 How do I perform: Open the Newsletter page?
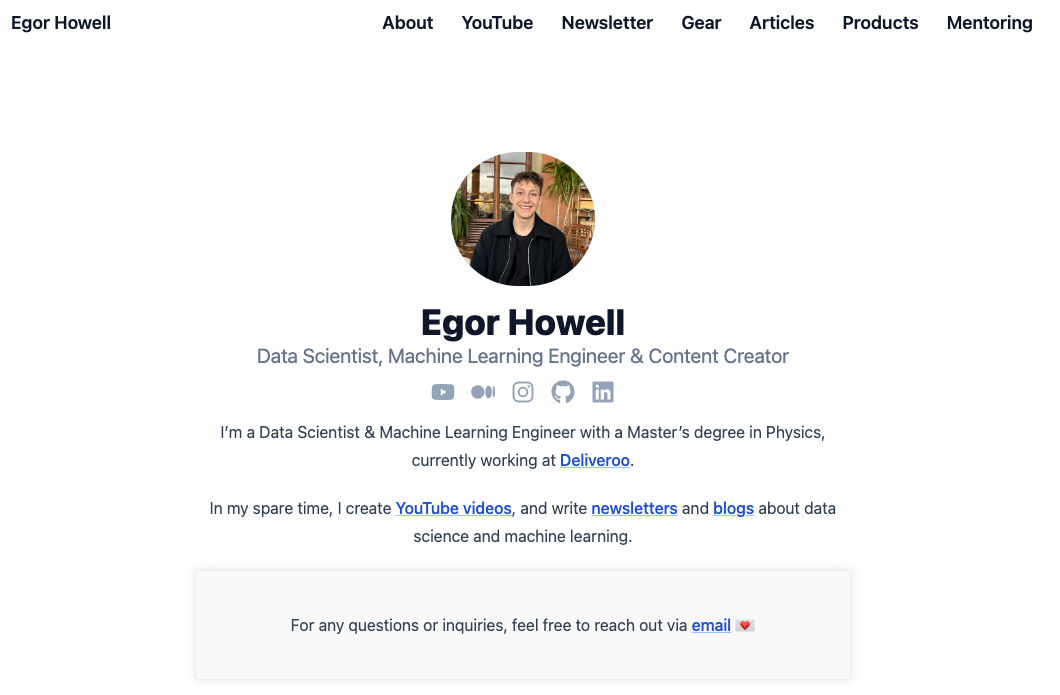pyautogui.click(x=607, y=23)
